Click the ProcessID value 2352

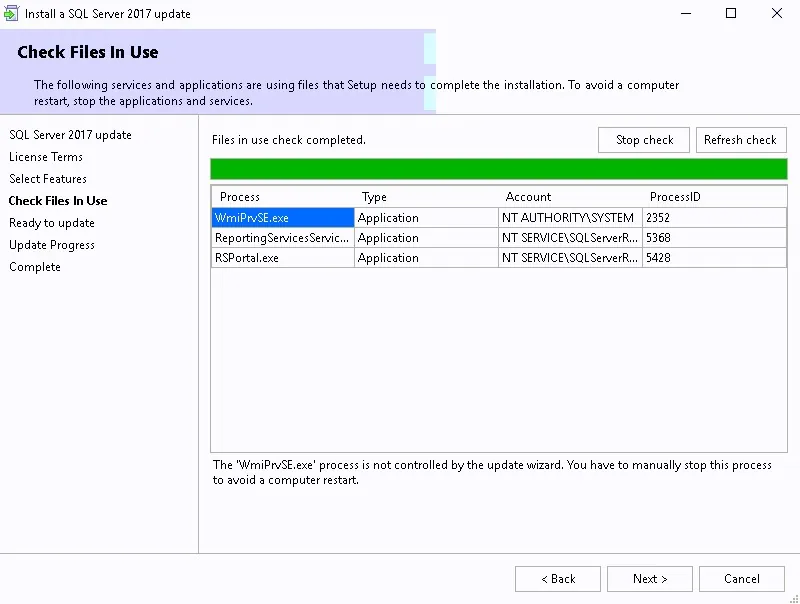pos(714,217)
